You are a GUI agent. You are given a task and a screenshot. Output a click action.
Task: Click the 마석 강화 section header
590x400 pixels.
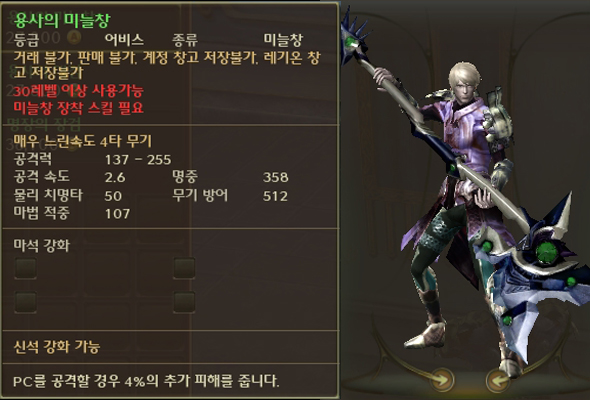42,245
